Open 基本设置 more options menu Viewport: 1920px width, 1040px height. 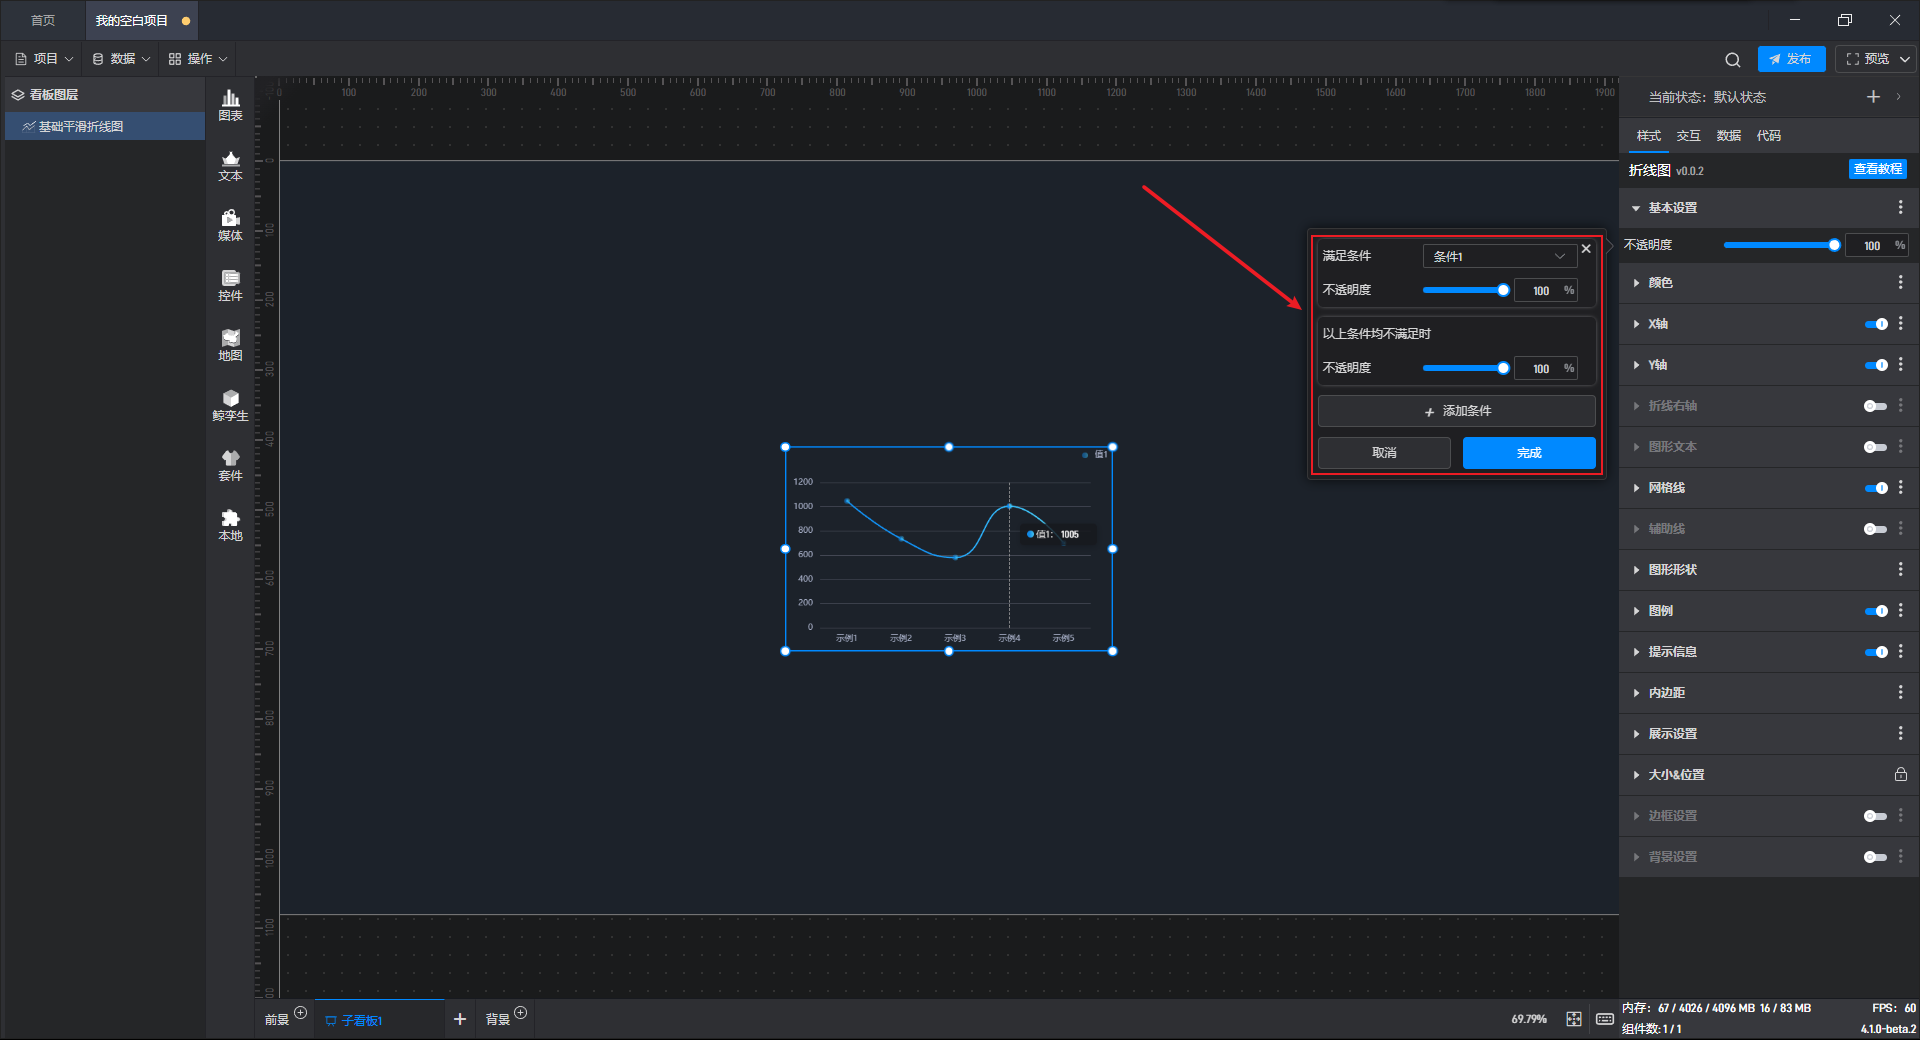[x=1901, y=207]
